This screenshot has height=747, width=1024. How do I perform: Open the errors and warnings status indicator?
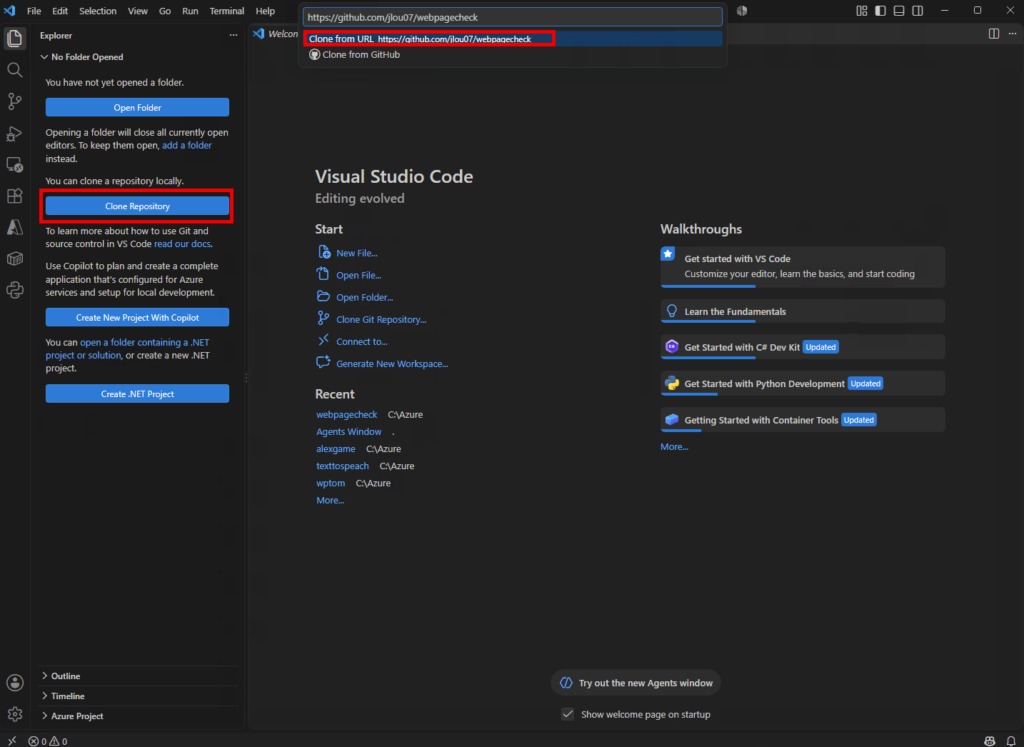coord(48,741)
